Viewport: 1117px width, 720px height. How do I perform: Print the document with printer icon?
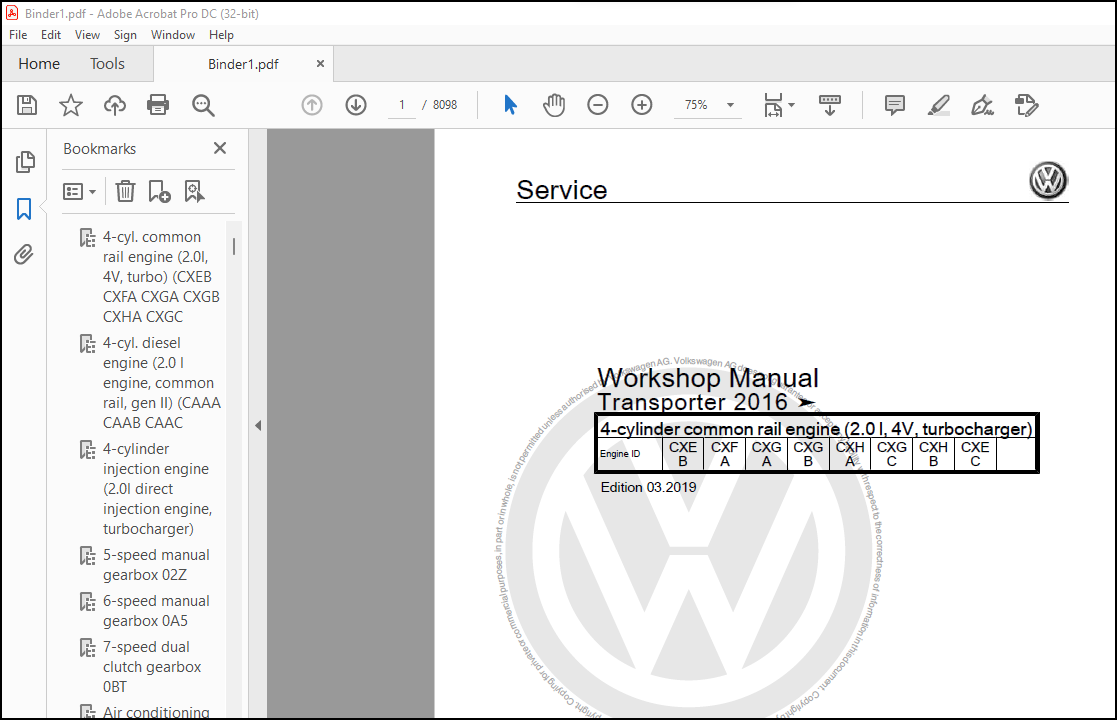coord(158,105)
